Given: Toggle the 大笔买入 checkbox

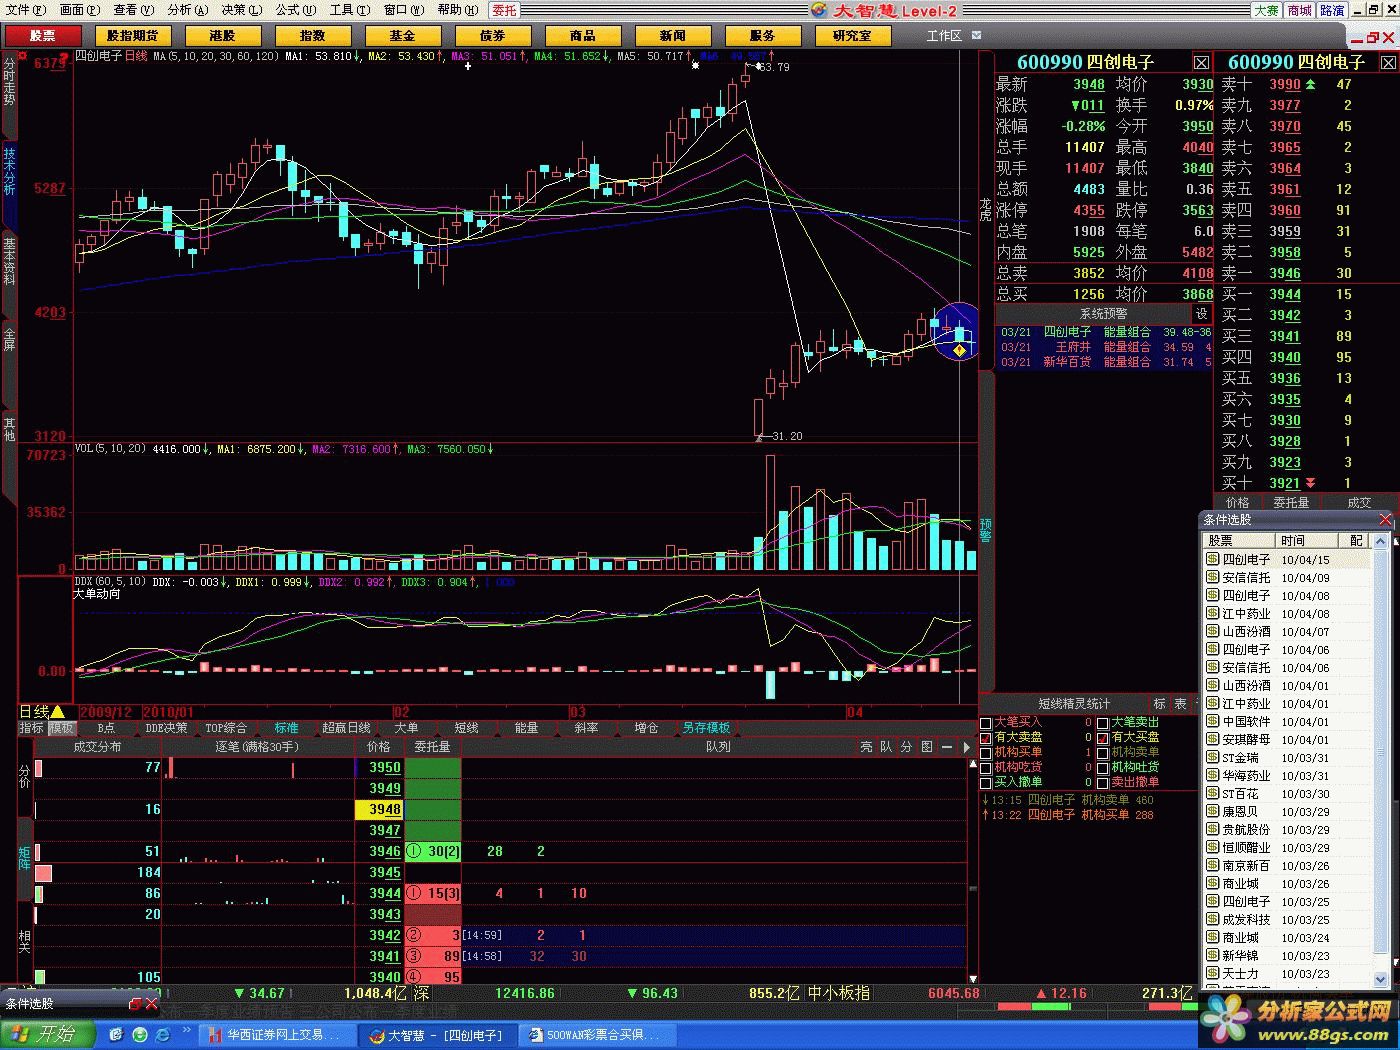Looking at the screenshot, I should pyautogui.click(x=987, y=723).
